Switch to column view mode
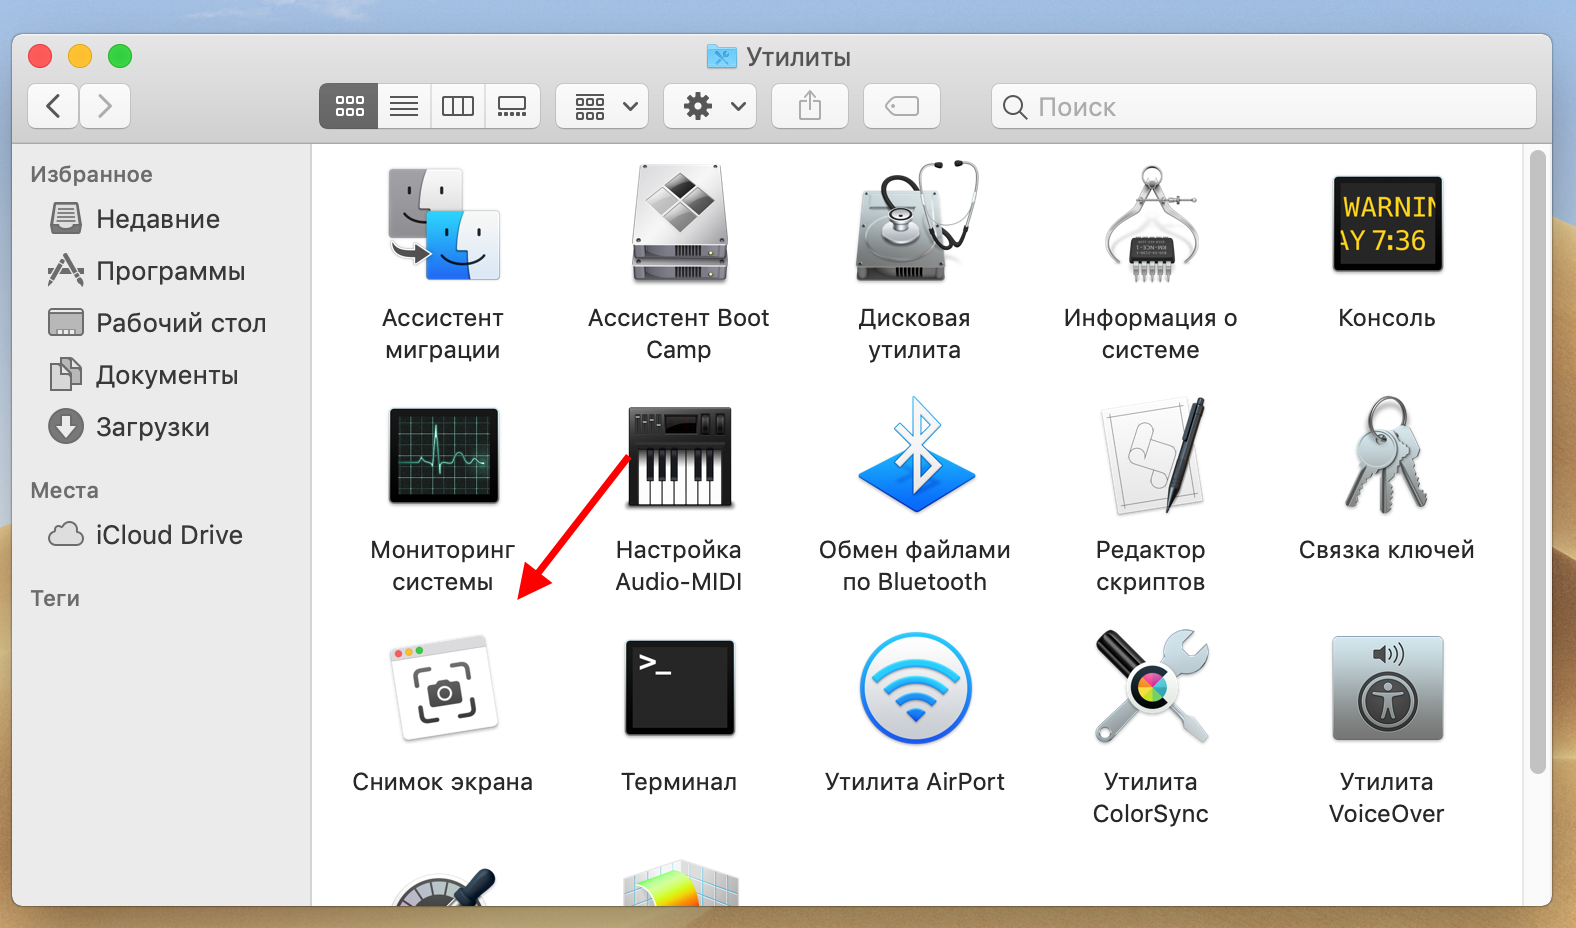The width and height of the screenshot is (1576, 928). click(x=458, y=106)
